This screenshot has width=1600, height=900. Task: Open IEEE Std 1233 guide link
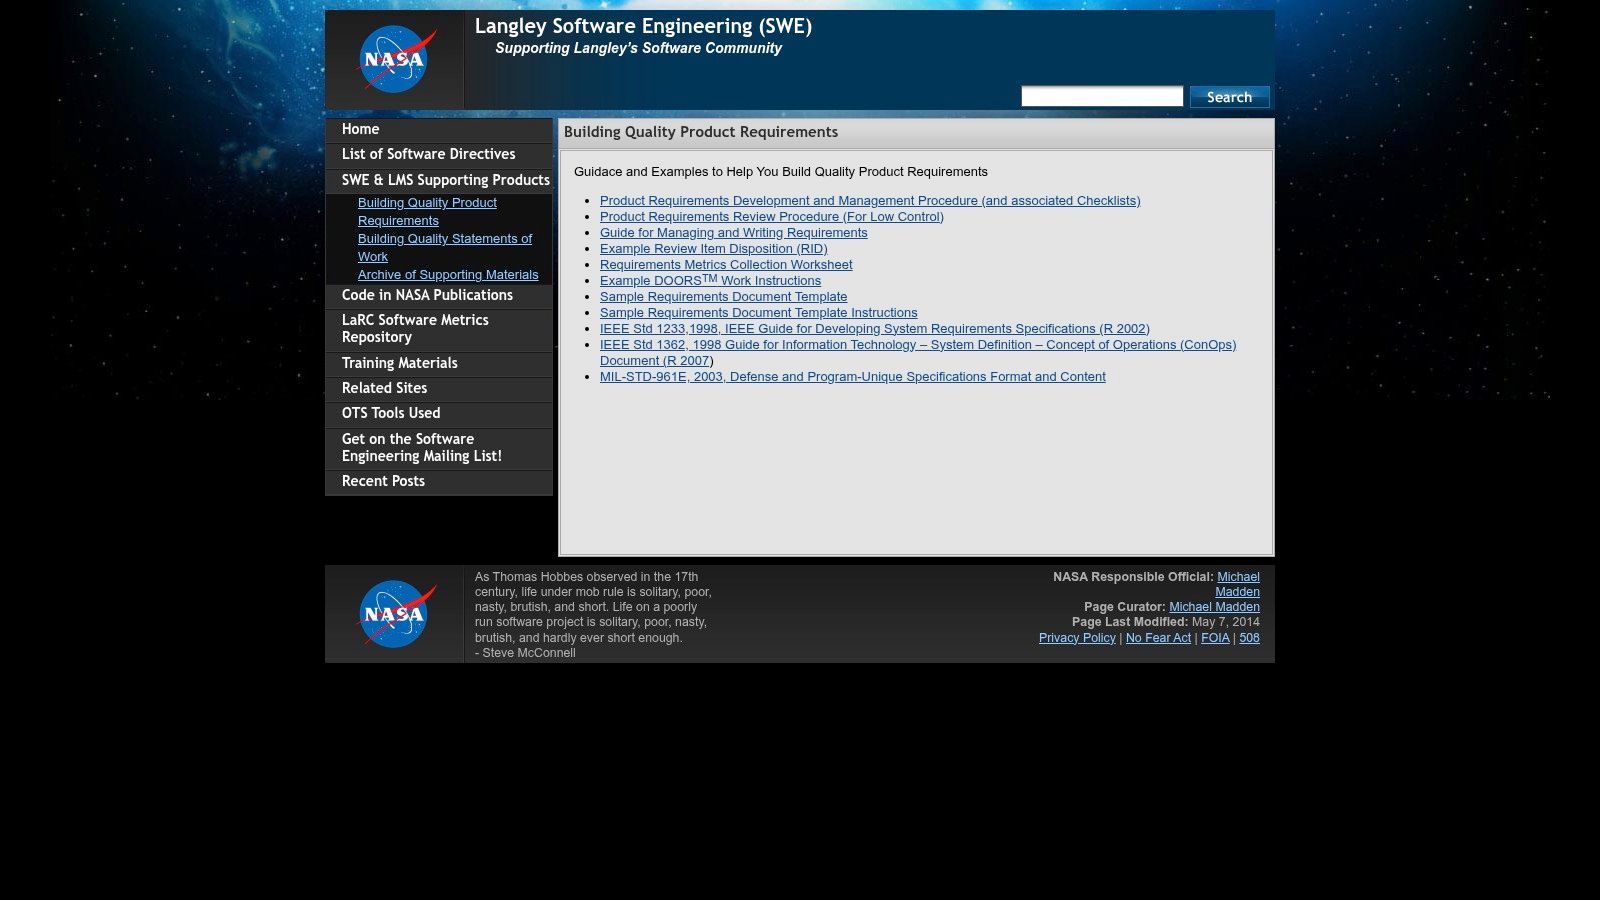coord(875,329)
